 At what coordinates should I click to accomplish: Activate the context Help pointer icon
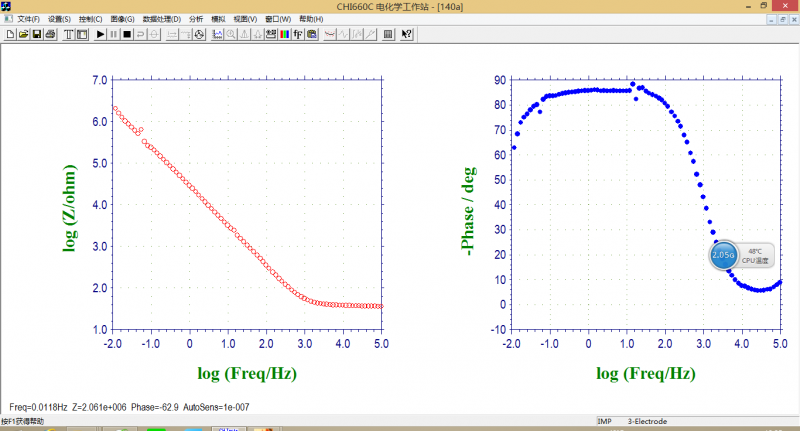pyautogui.click(x=407, y=34)
